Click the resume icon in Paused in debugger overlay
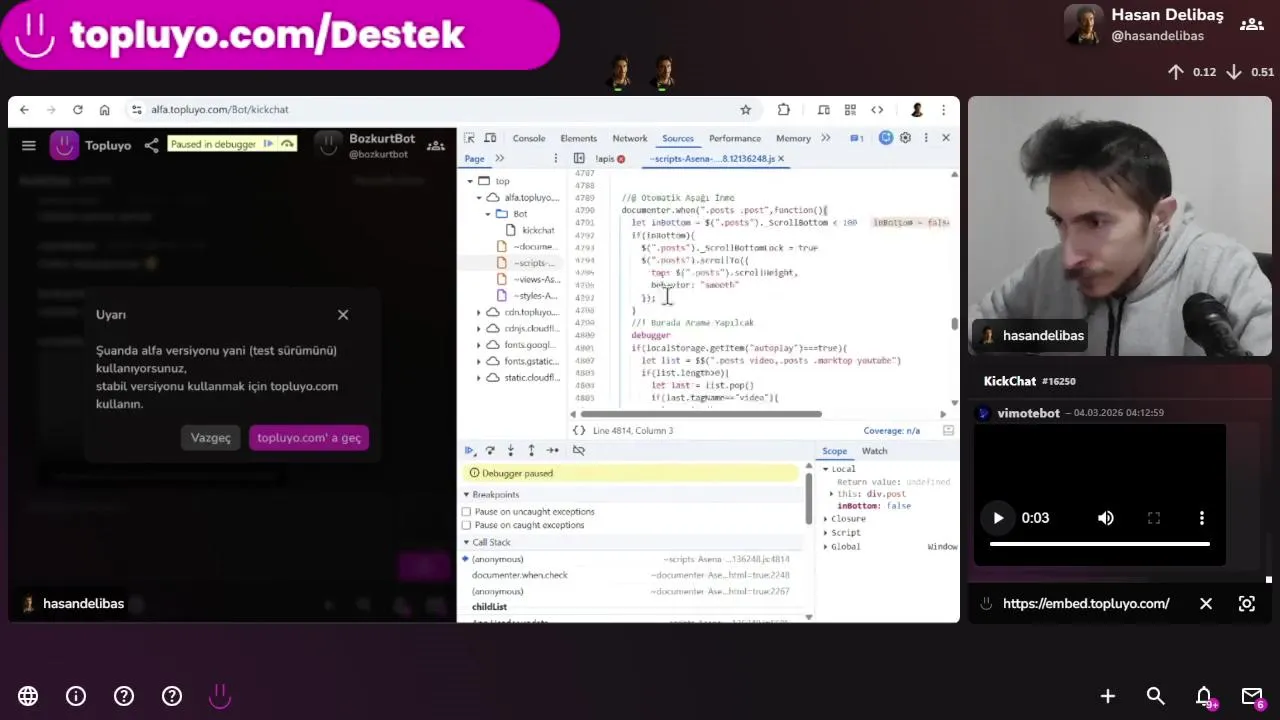The image size is (1280, 720). pos(268,144)
